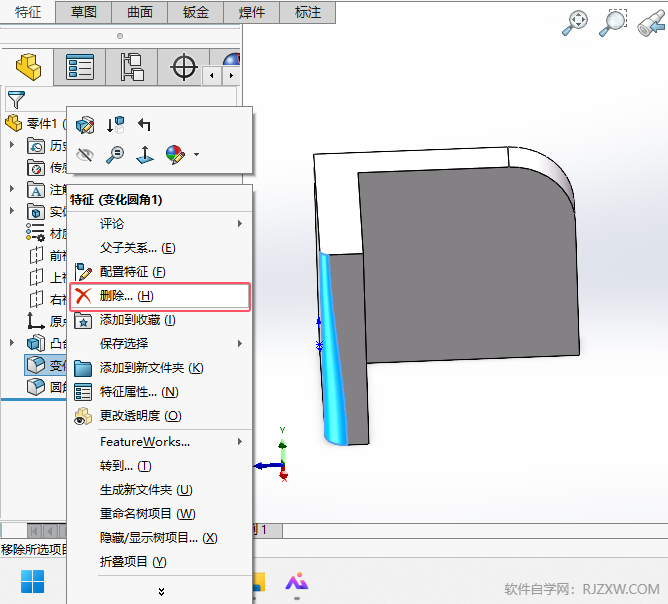Open the 保存选择 submenu
Image resolution: width=668 pixels, height=604 pixels.
tap(160, 344)
